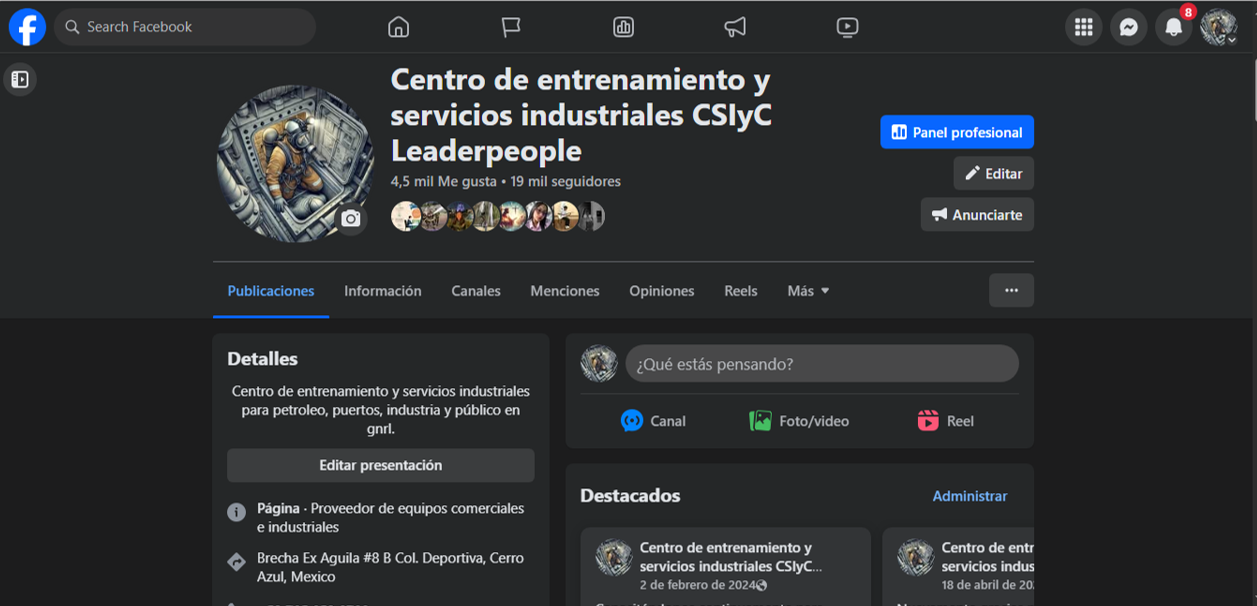Click the camera icon on profile picture
Screen dimensions: 1257x606
tap(350, 218)
